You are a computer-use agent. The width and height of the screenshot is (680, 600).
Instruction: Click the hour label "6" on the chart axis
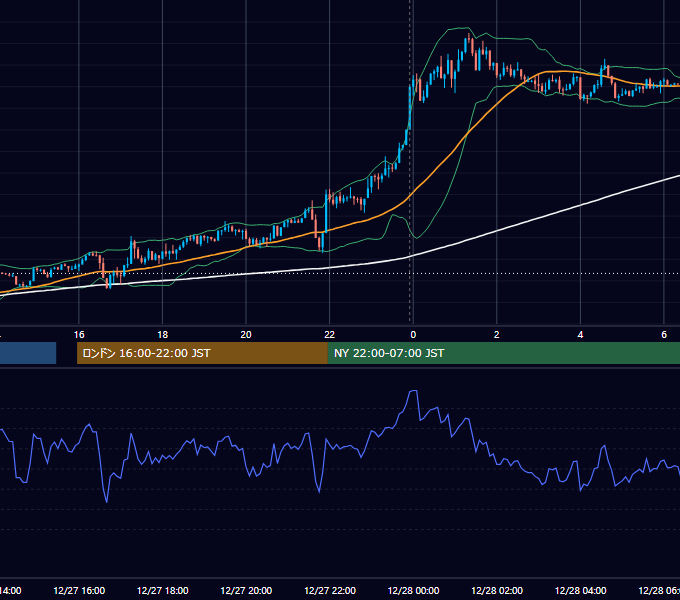[x=664, y=335]
